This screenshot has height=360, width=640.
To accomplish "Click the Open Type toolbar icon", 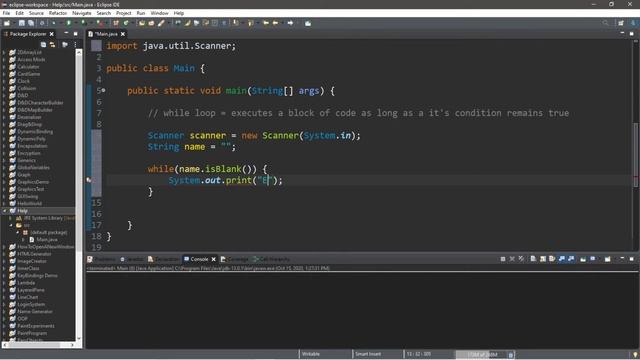I will tap(142, 23).
